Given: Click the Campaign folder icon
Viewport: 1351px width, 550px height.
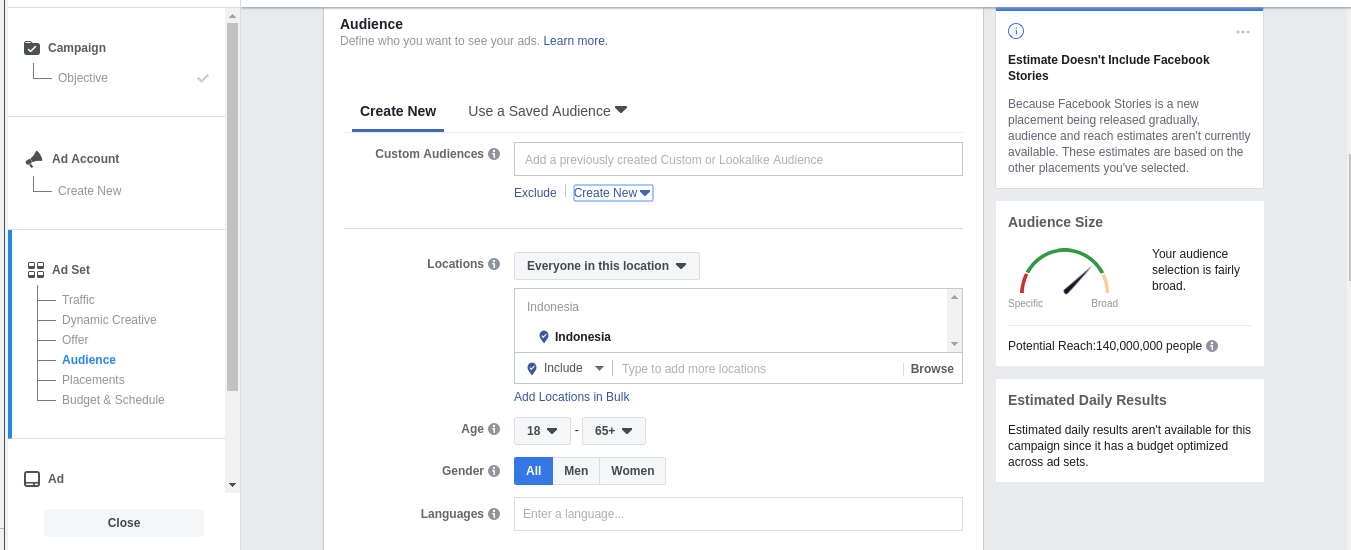Looking at the screenshot, I should (x=32, y=48).
